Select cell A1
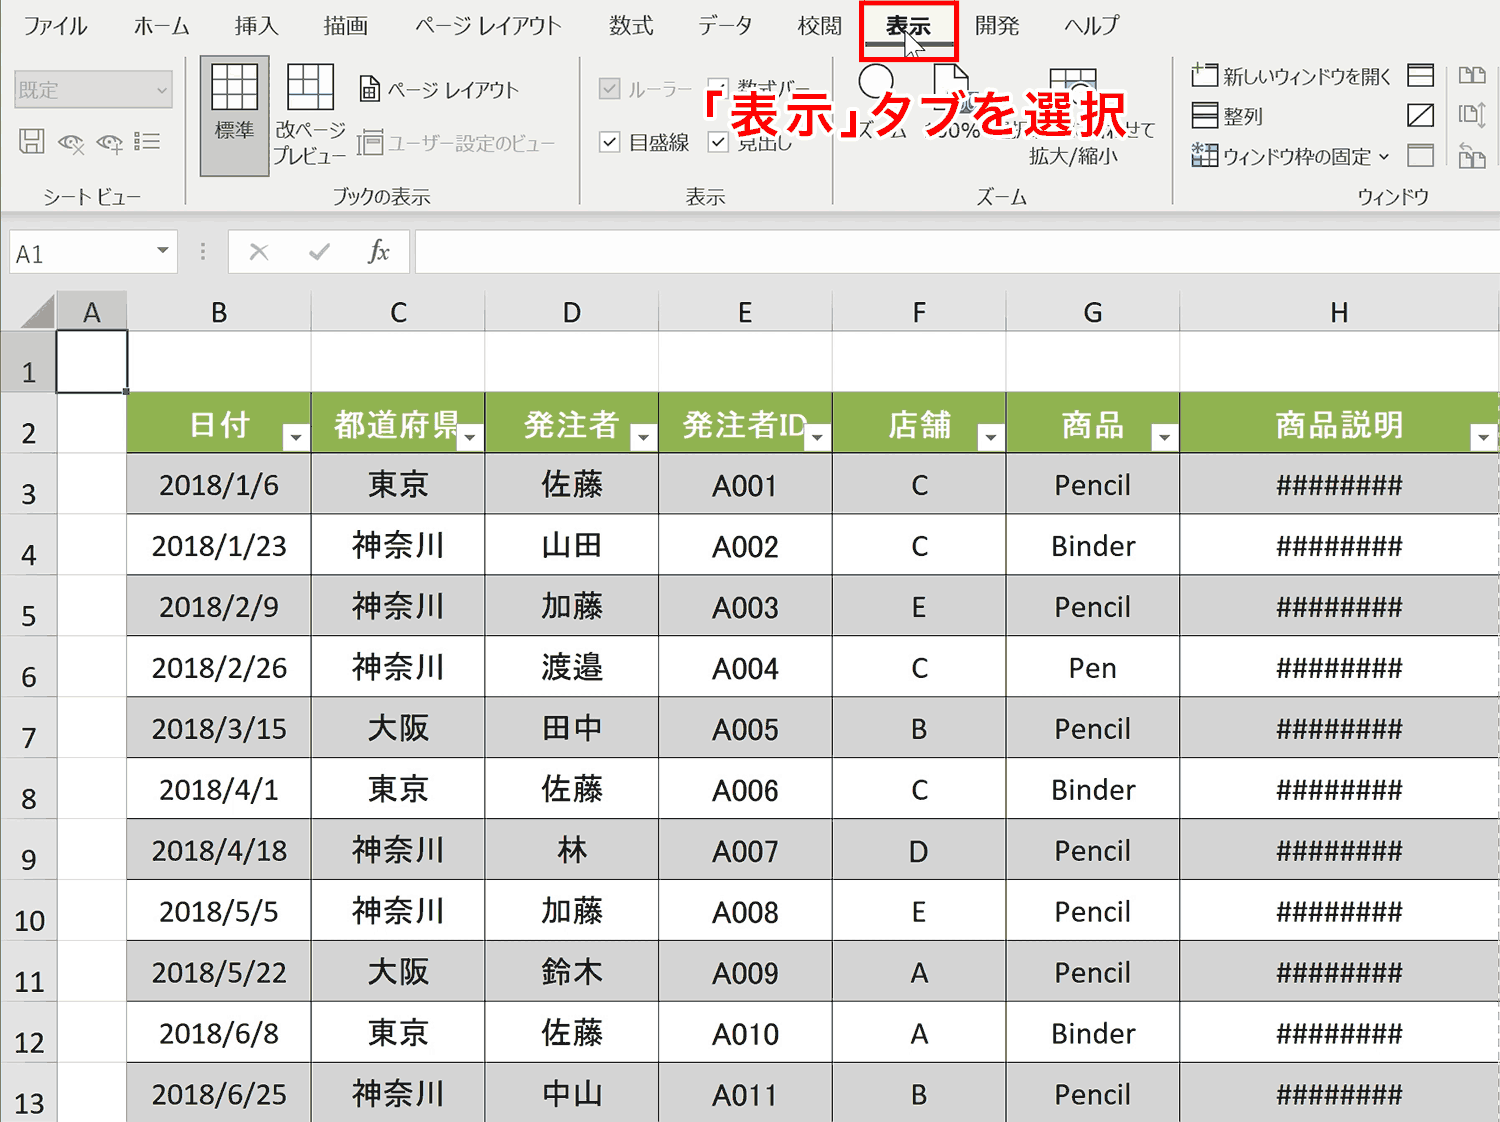1500x1122 pixels. point(92,362)
